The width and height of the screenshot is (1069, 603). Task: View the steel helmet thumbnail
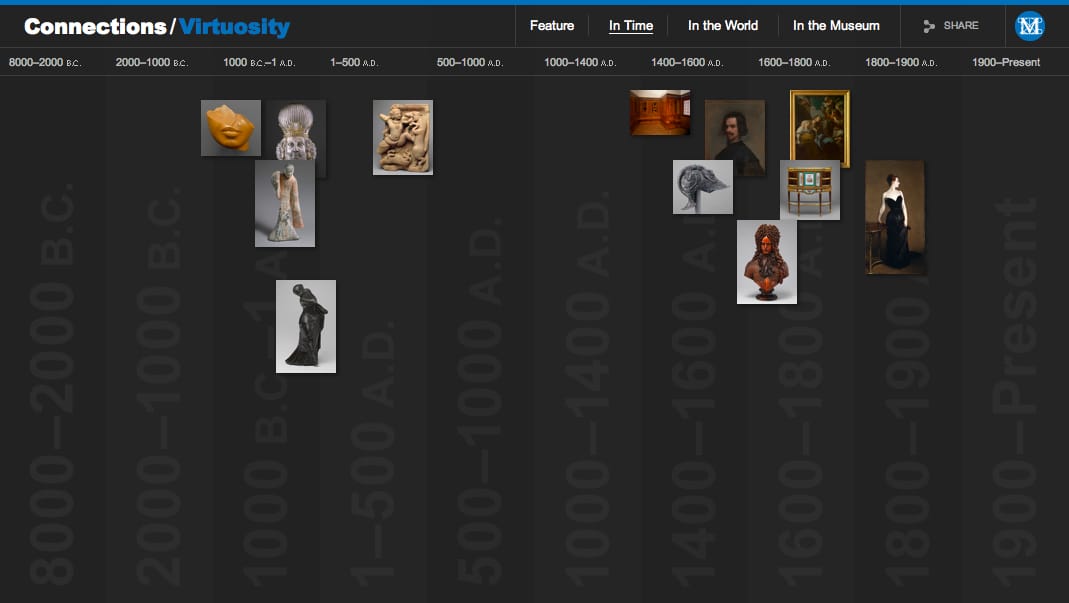pyautogui.click(x=703, y=187)
